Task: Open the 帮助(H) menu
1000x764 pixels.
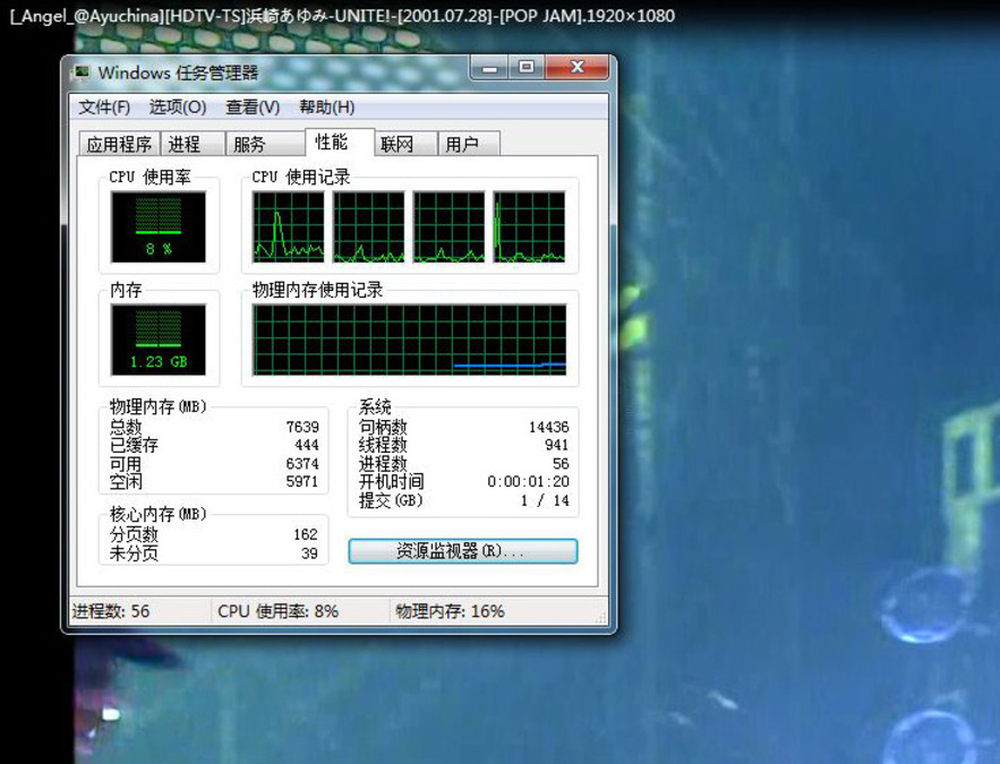Action: (327, 107)
